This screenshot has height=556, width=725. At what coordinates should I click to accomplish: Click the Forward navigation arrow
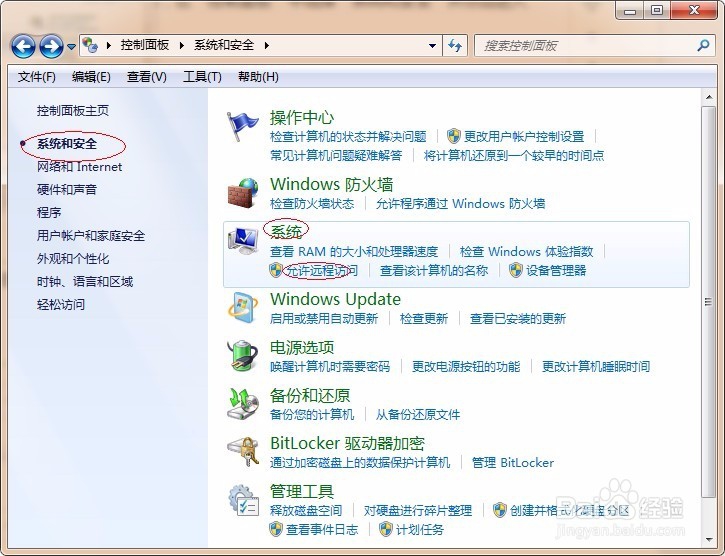click(x=51, y=46)
